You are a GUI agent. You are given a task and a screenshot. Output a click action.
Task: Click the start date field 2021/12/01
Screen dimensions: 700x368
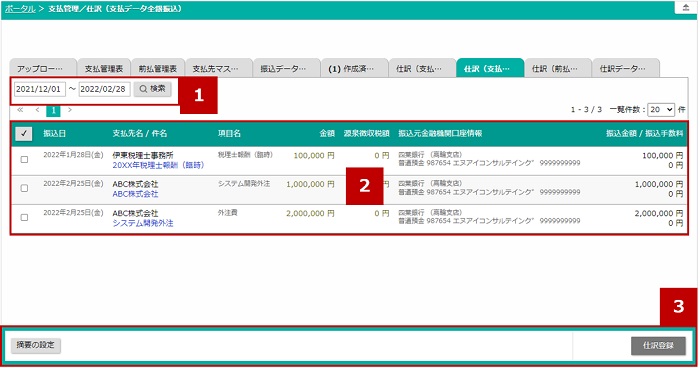40,89
